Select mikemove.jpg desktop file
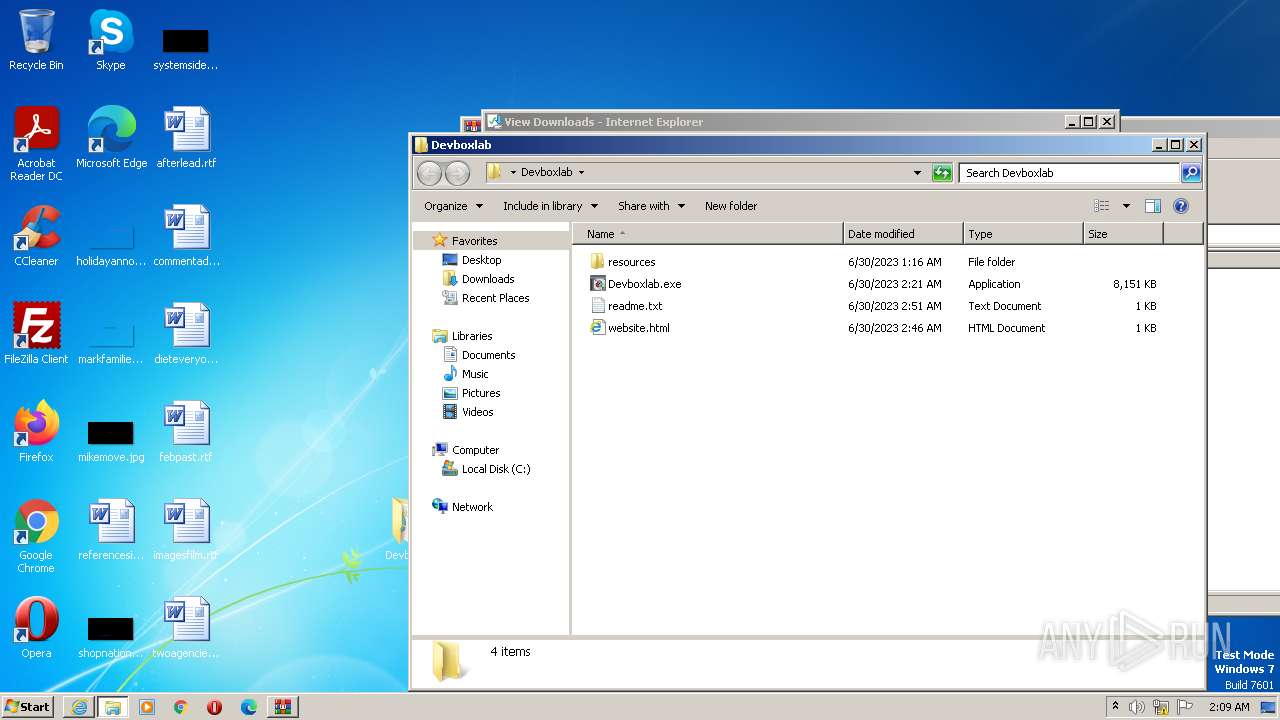The image size is (1280, 720). click(x=111, y=440)
